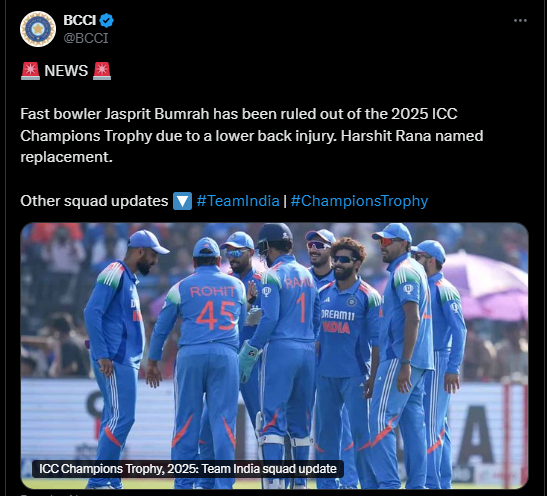Open the @BCCI handle link

(x=86, y=38)
